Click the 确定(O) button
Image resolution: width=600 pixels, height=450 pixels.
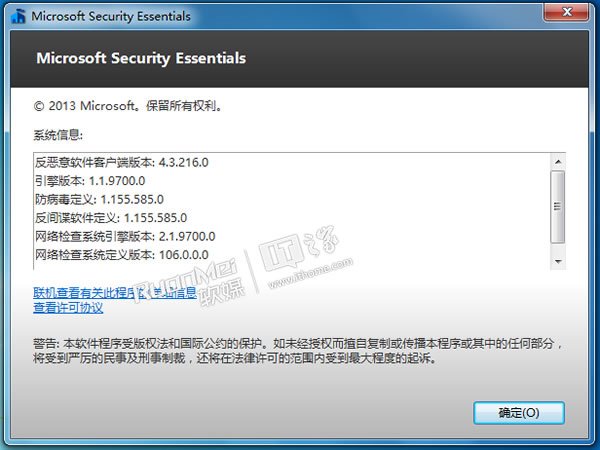coord(519,412)
